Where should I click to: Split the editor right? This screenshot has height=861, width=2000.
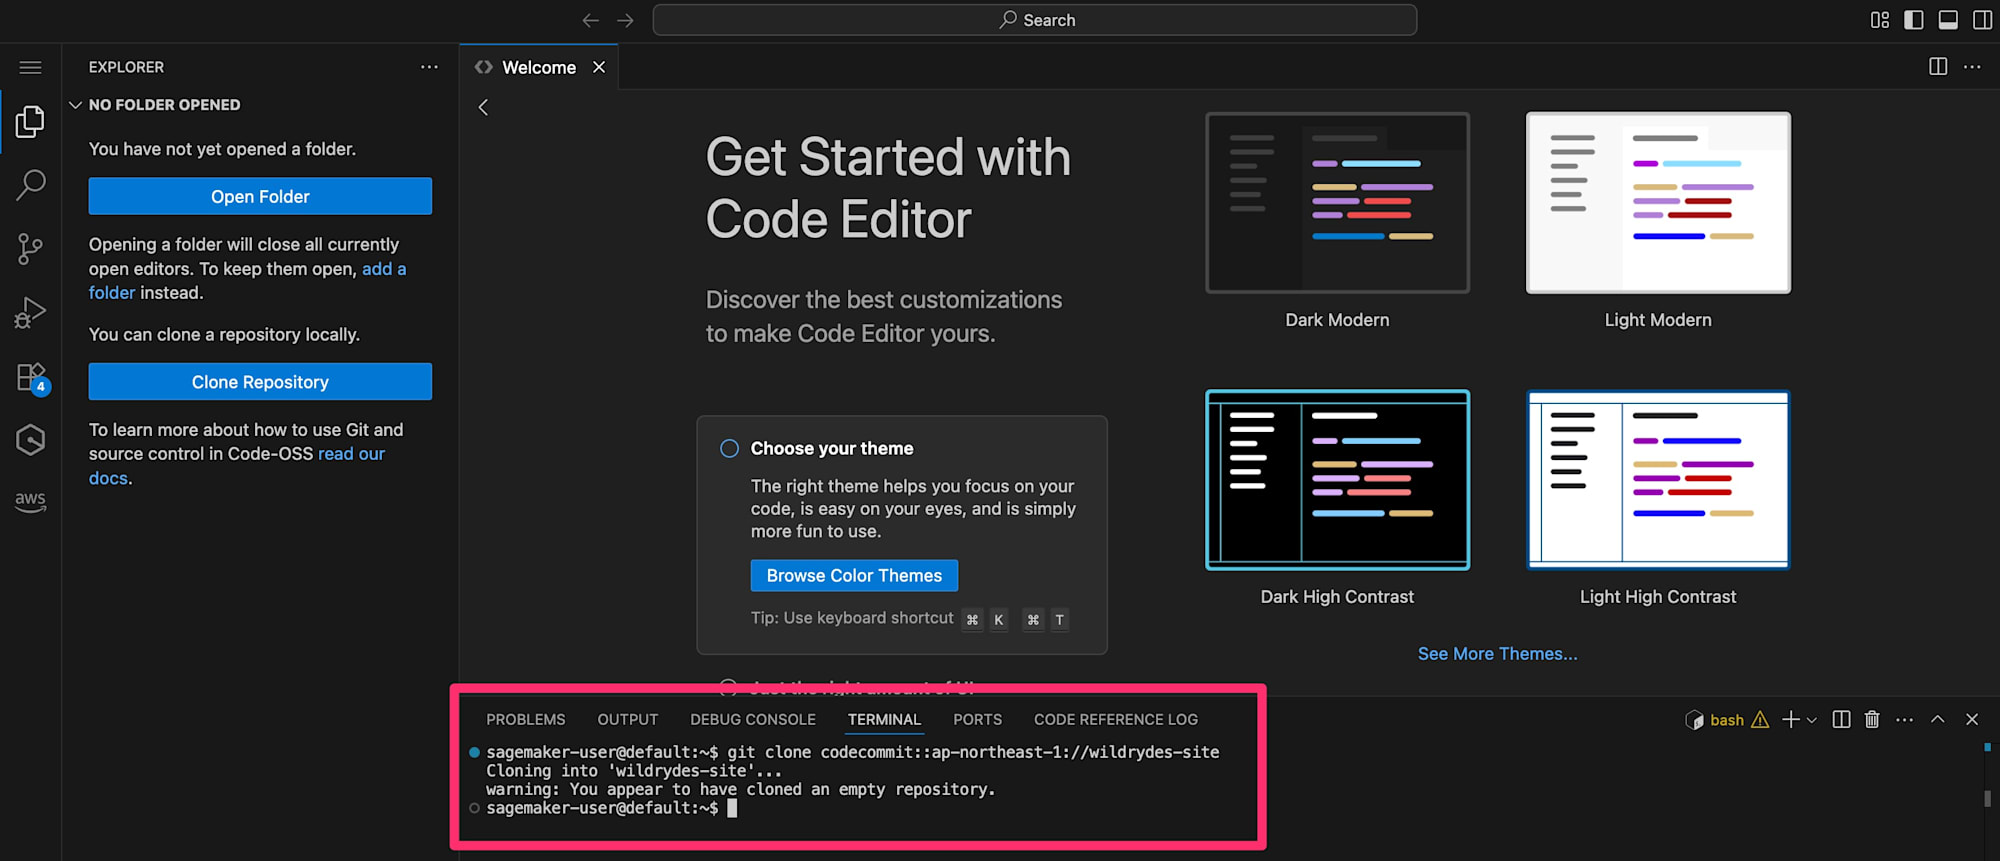(1937, 67)
